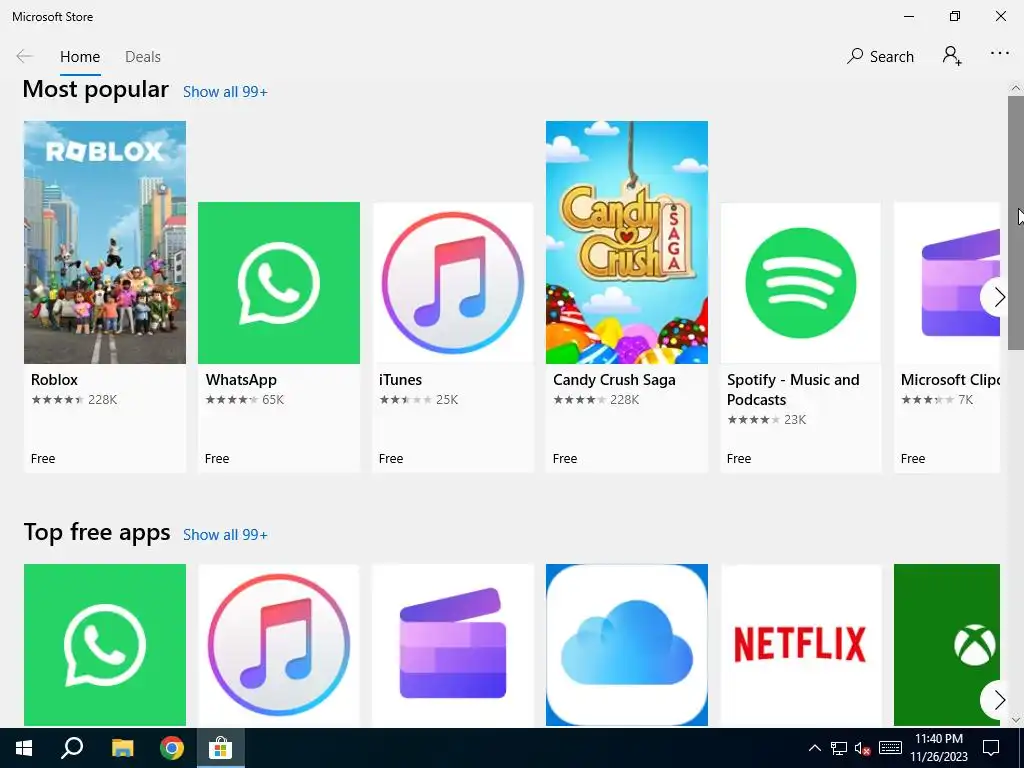Open Xbox icon in Top free apps
The height and width of the screenshot is (768, 1024).
click(947, 645)
